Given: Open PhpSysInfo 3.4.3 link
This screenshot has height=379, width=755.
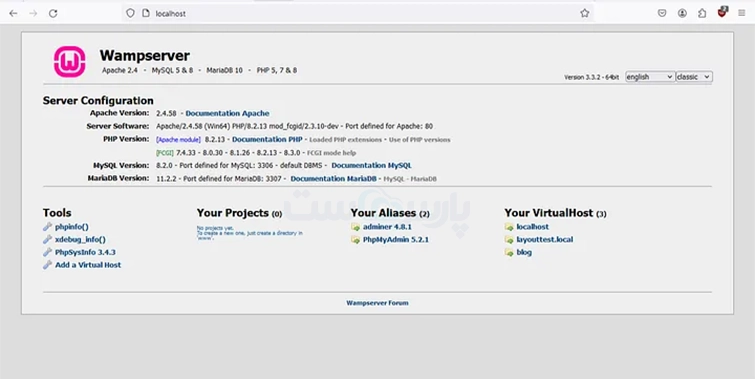Looking at the screenshot, I should click(x=85, y=252).
